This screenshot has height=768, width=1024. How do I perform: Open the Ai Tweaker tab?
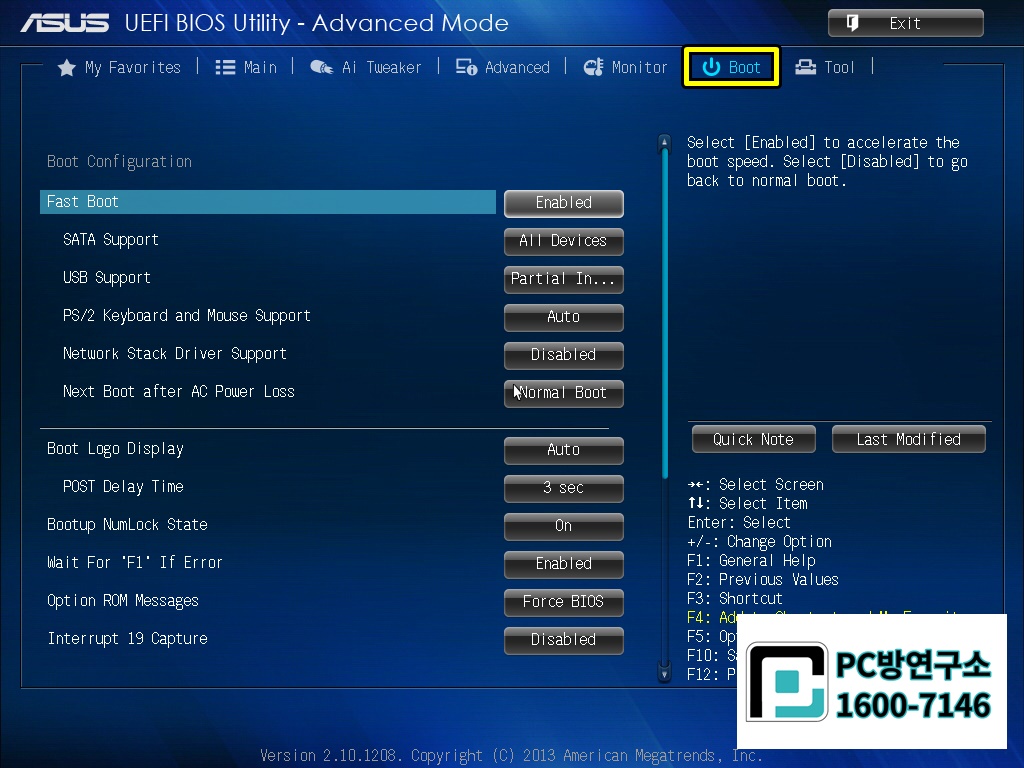pos(366,67)
